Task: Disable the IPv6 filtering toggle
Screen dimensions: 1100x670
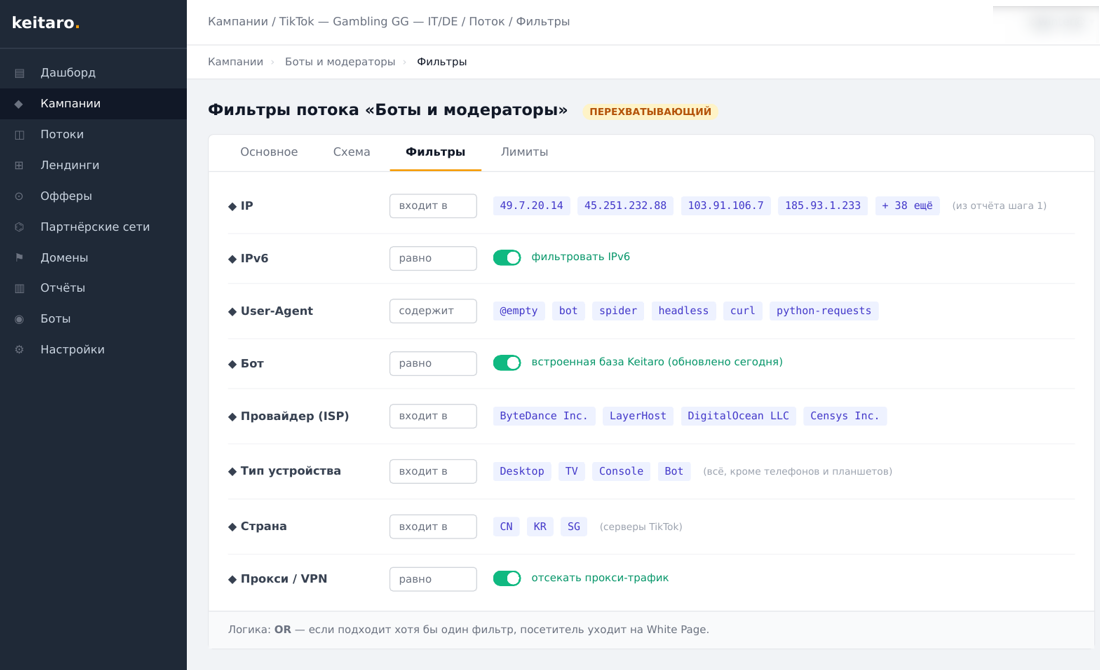Action: 507,257
